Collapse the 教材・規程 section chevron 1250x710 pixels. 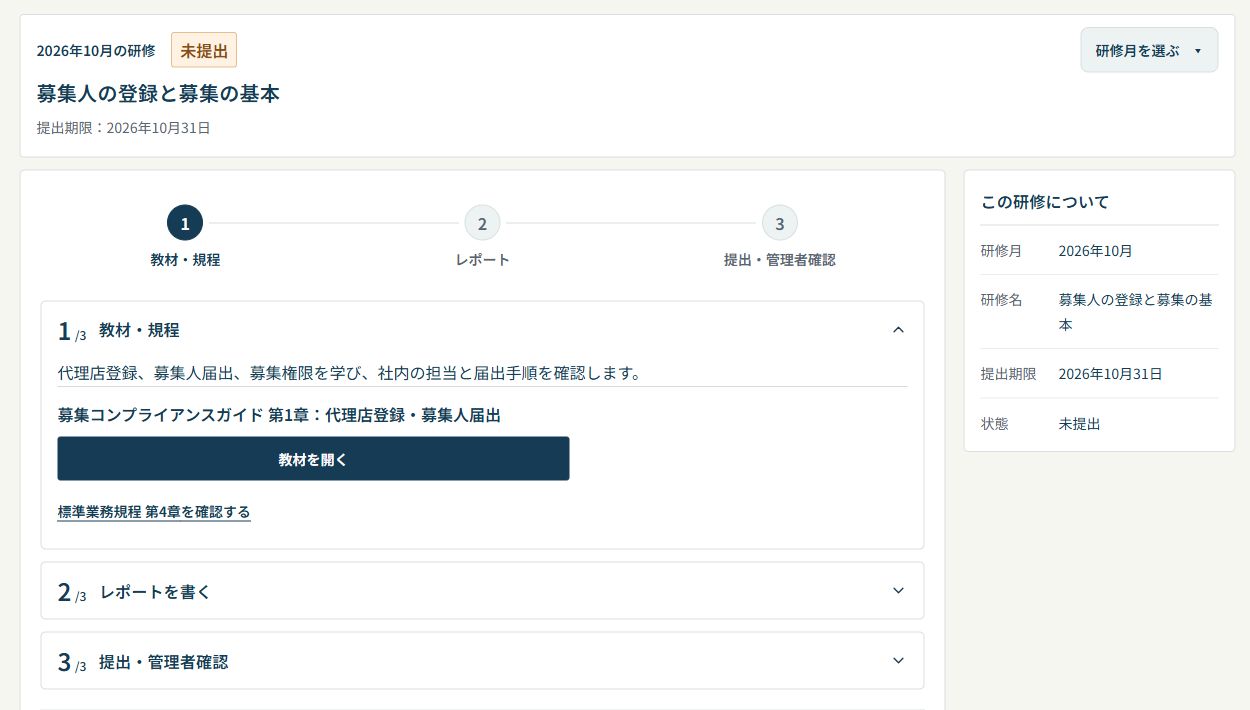898,330
